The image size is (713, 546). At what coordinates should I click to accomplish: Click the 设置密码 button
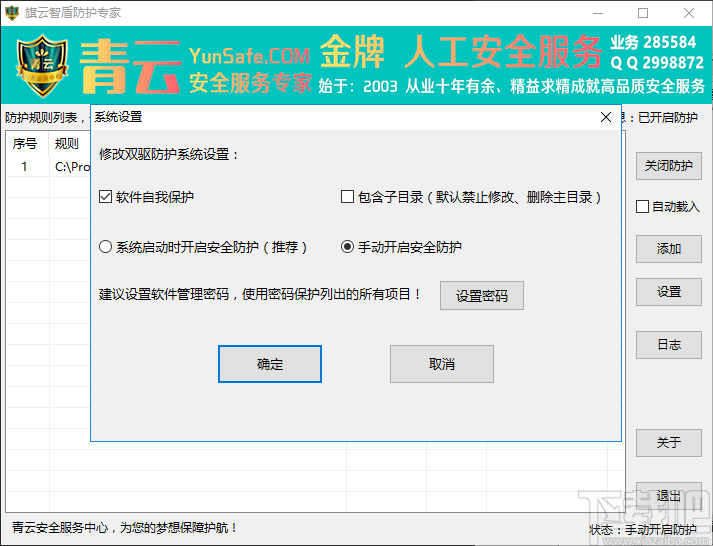pos(482,296)
